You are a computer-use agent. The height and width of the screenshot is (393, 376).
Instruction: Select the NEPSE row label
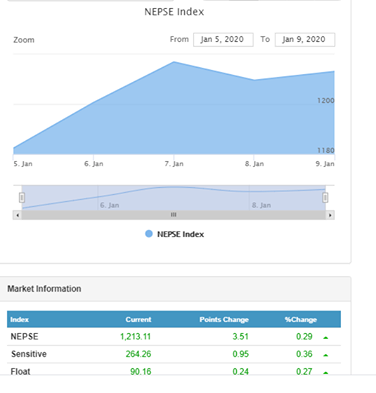24,337
